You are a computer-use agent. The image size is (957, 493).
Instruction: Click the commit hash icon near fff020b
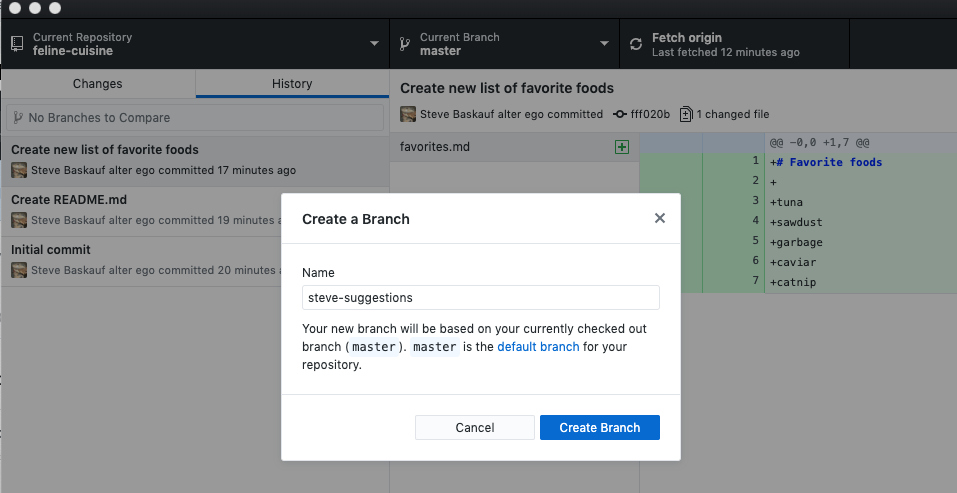click(x=619, y=114)
